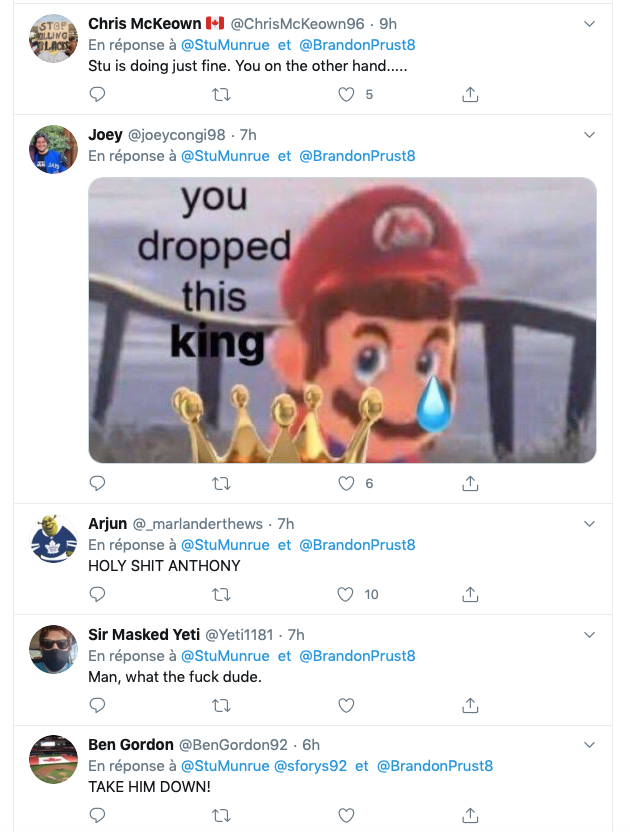Retweet Joey's Mario meme tweet
The image size is (630, 832).
click(222, 483)
